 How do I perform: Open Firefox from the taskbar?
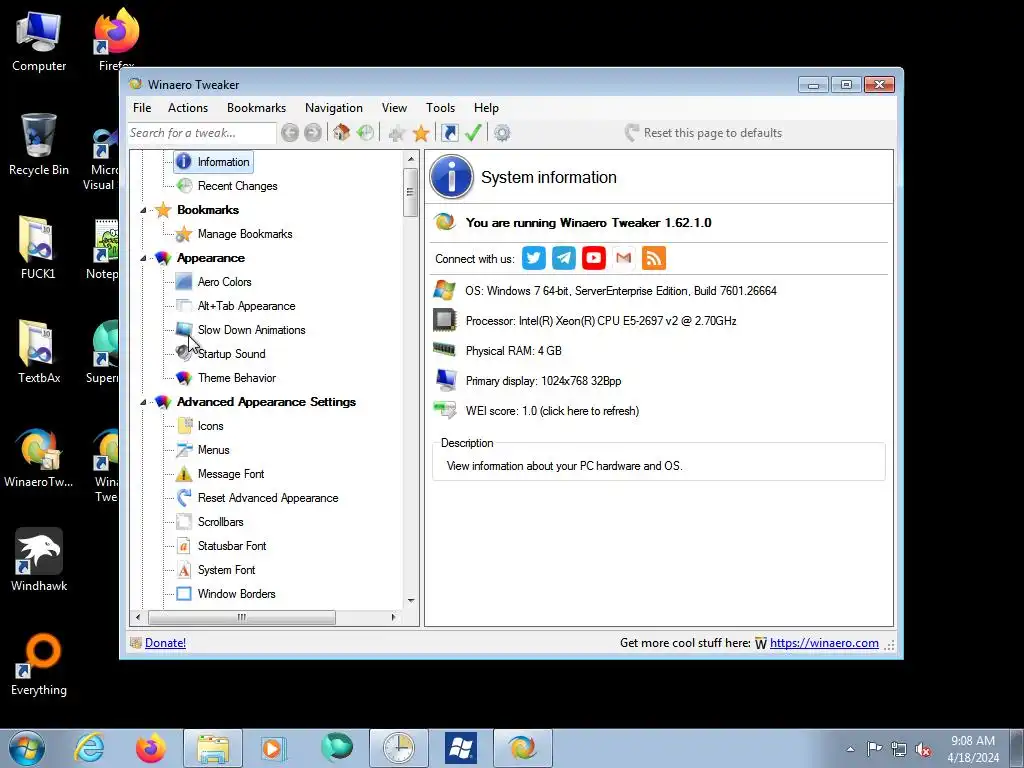(151, 748)
